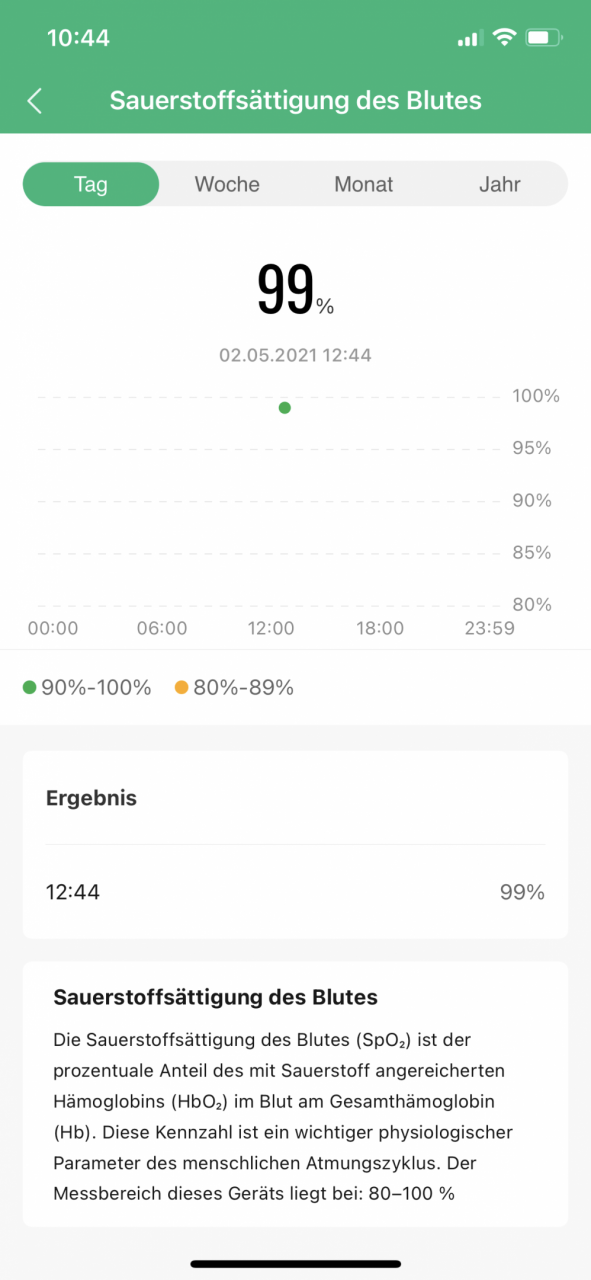Tap the 99% value in Ergebnis row

click(522, 892)
